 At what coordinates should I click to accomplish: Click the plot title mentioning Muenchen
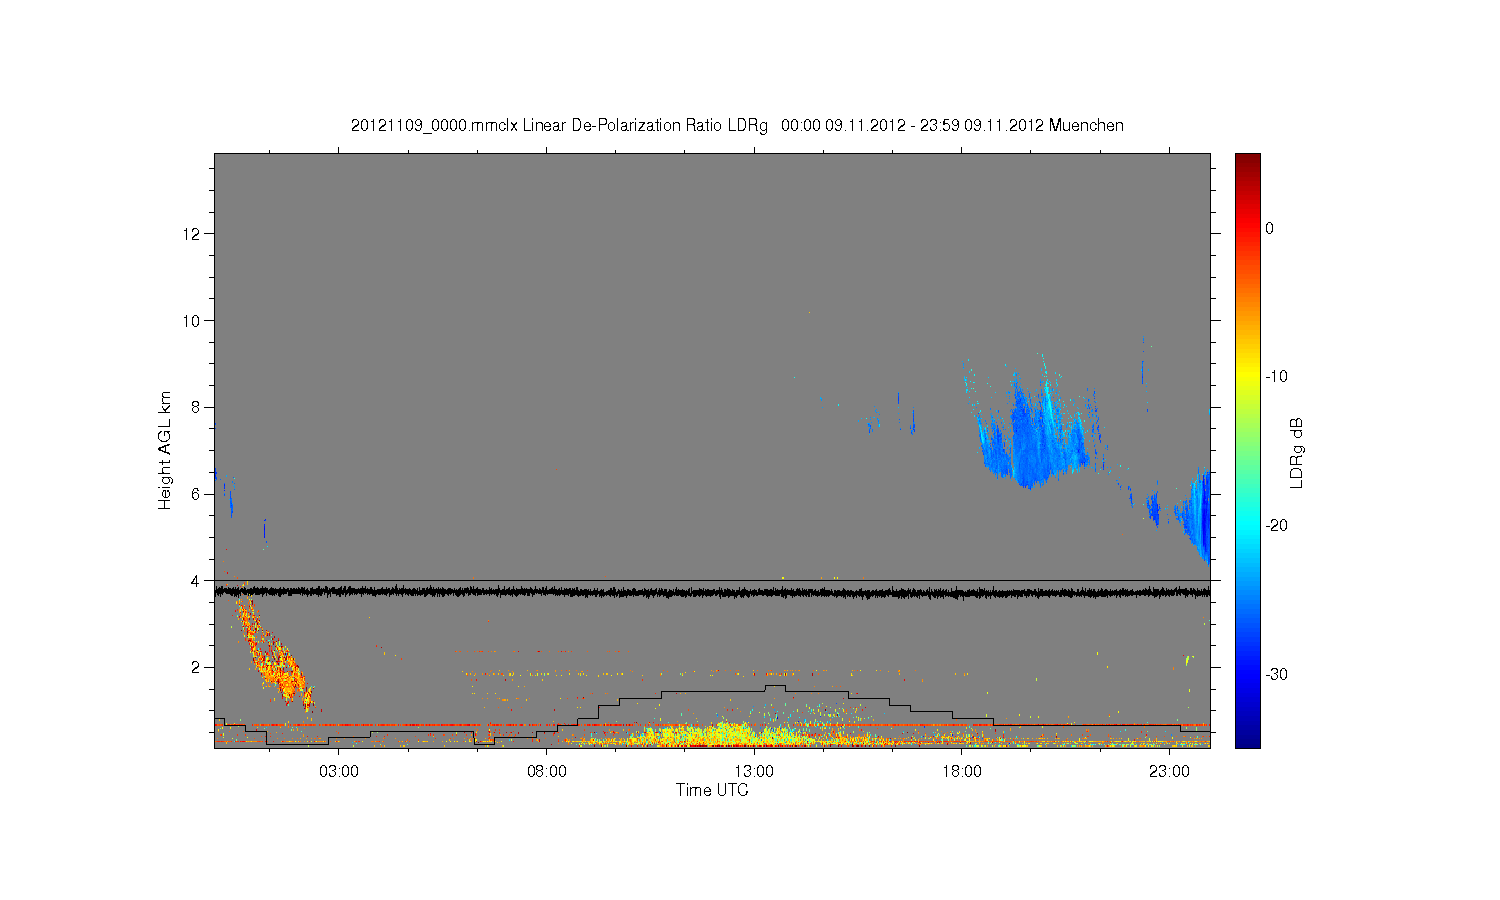737,125
